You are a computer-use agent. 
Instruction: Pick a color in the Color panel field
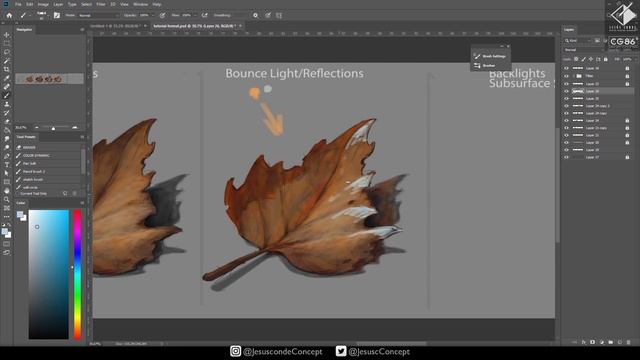(x=49, y=274)
